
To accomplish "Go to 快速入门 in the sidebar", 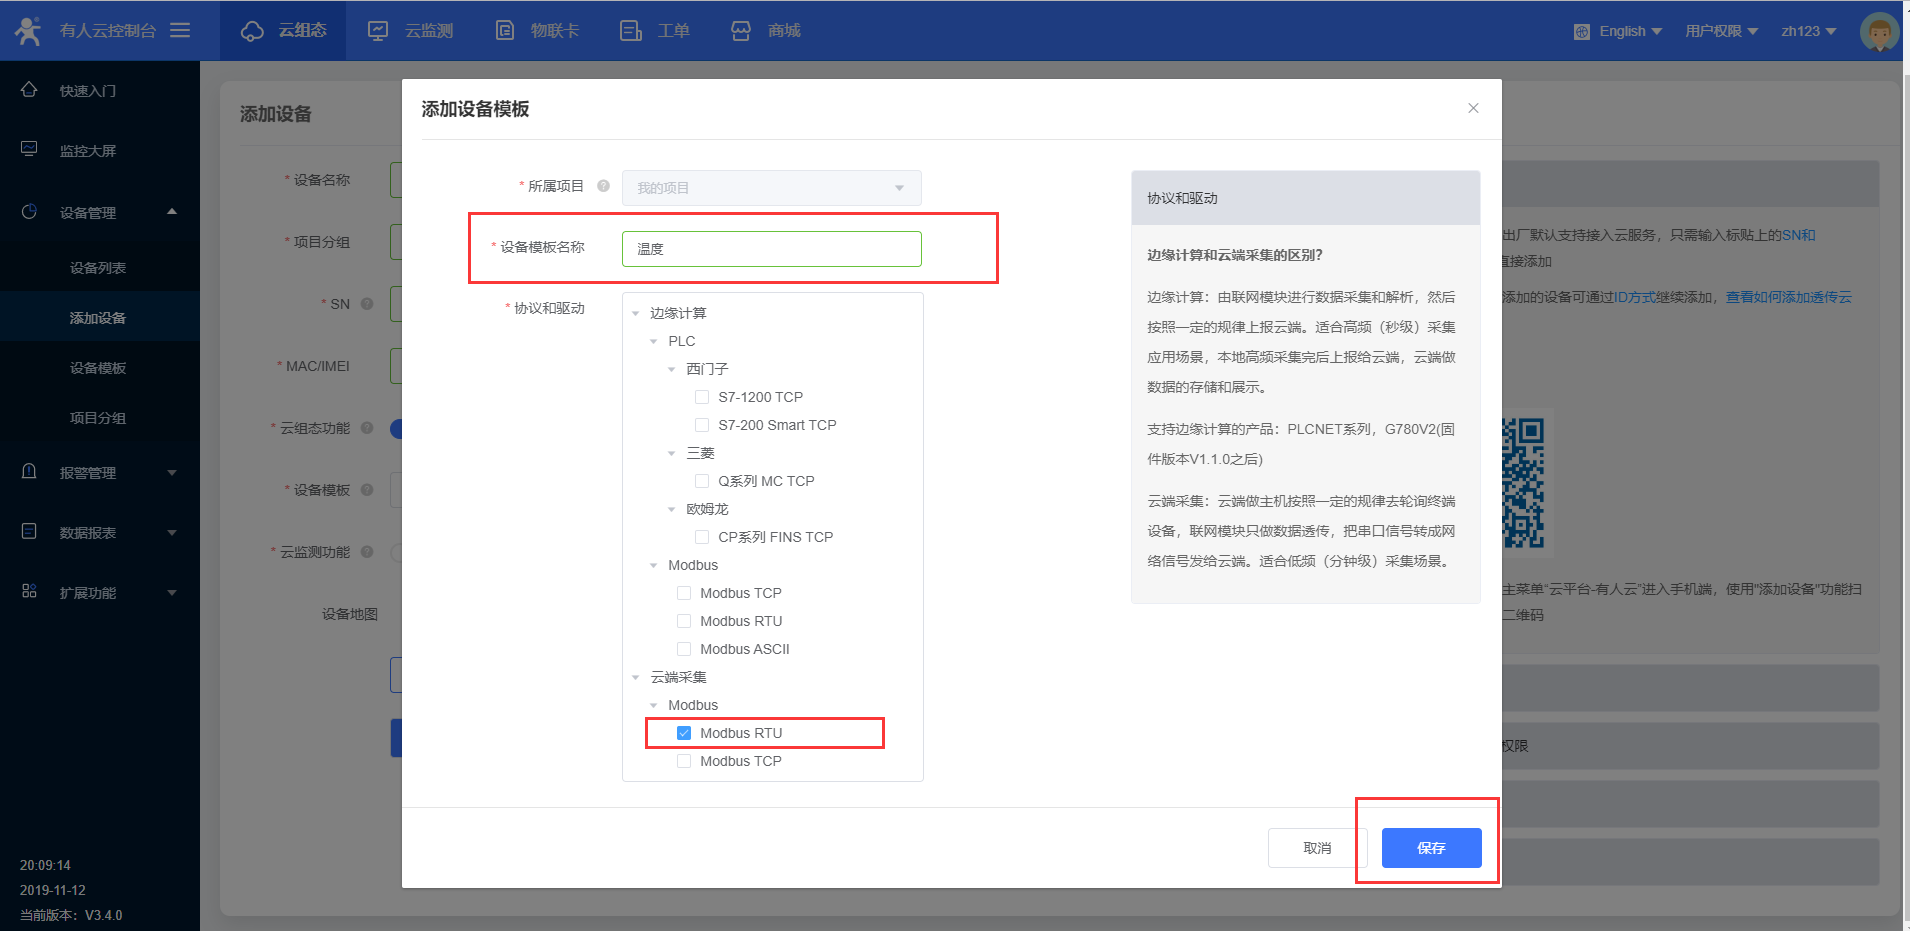I will point(88,91).
